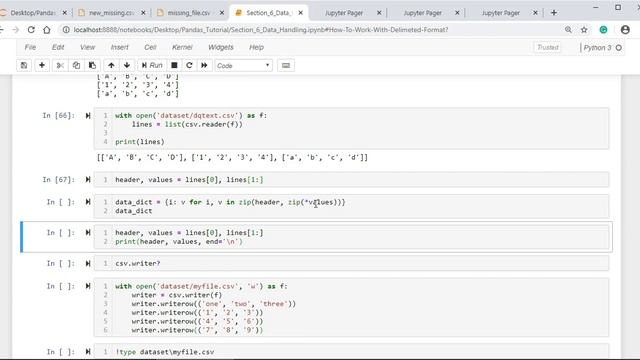Open the browser home page icon

coord(47,30)
